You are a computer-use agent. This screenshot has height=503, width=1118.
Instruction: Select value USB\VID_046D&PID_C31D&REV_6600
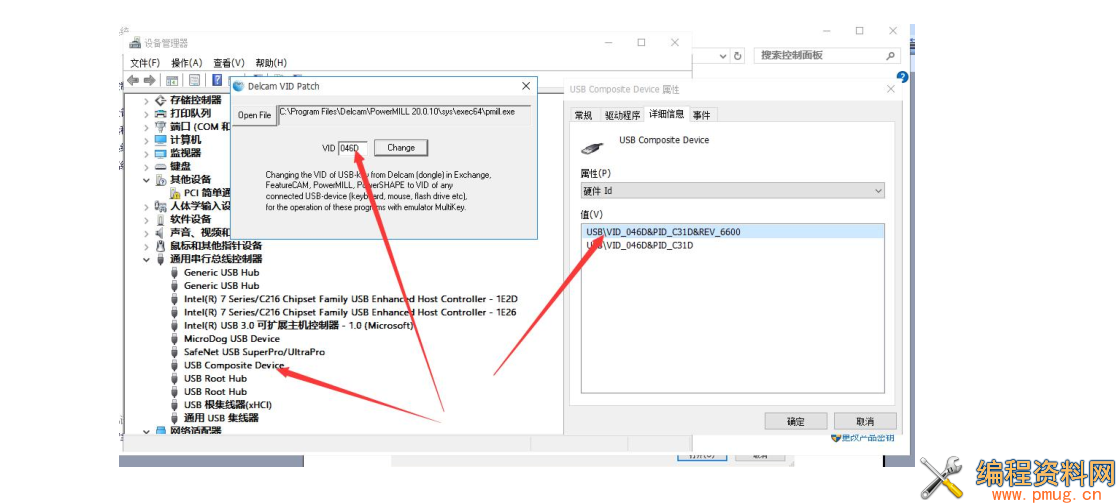(x=732, y=232)
